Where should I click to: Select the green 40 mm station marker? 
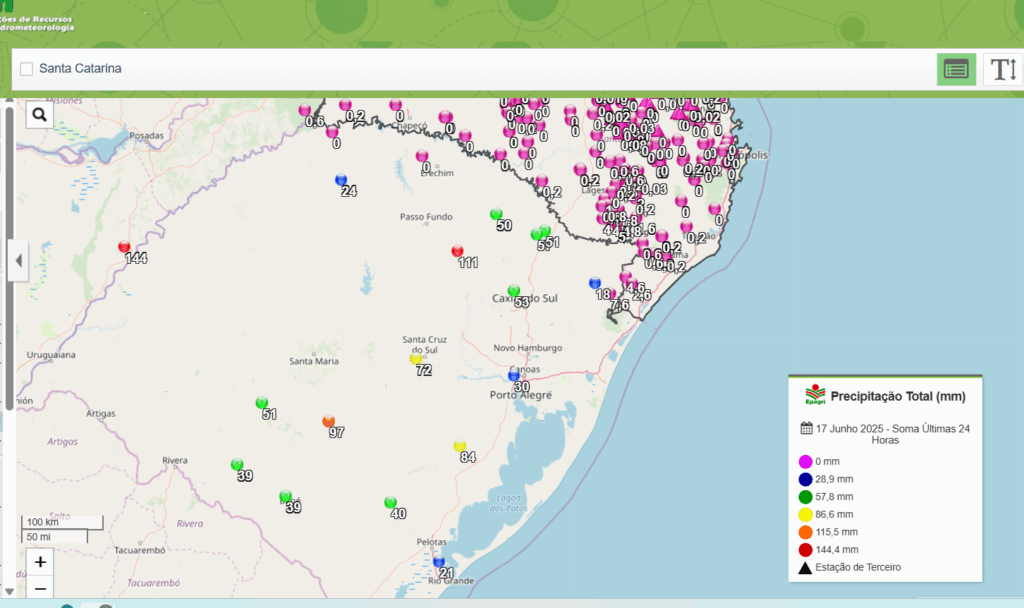click(x=390, y=502)
